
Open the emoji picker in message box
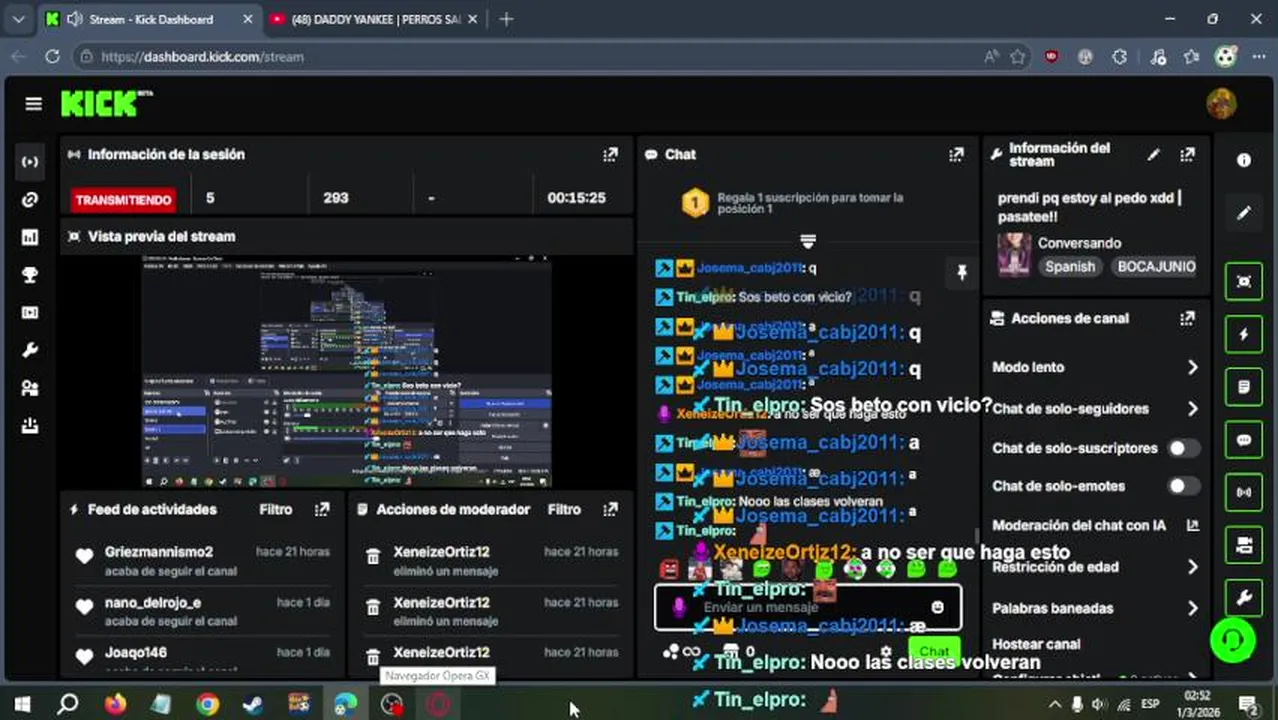937,607
